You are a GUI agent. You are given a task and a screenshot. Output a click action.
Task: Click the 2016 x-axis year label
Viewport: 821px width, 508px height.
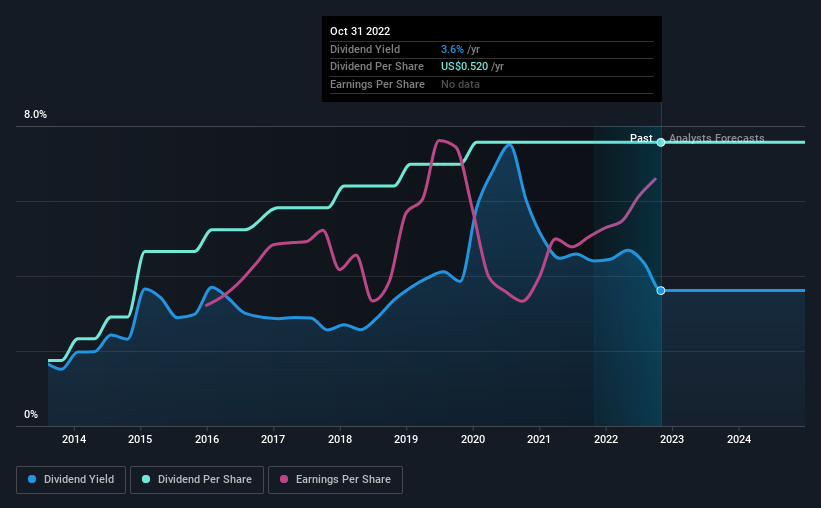(207, 439)
